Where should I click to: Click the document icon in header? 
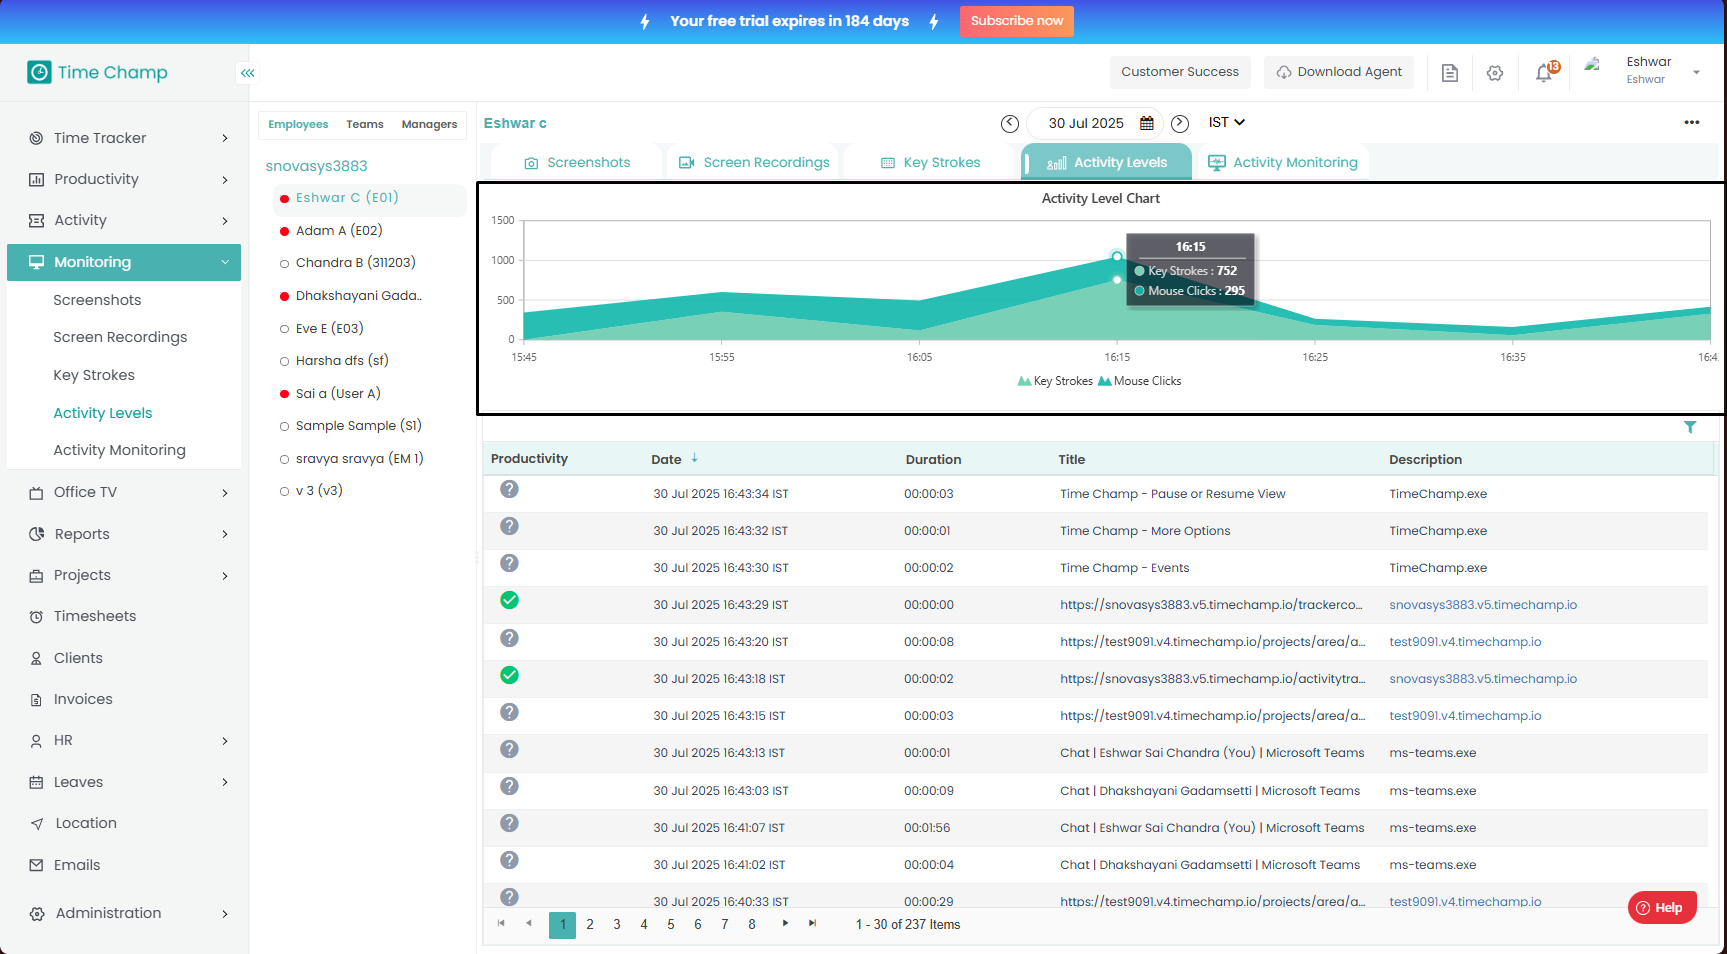point(1449,73)
